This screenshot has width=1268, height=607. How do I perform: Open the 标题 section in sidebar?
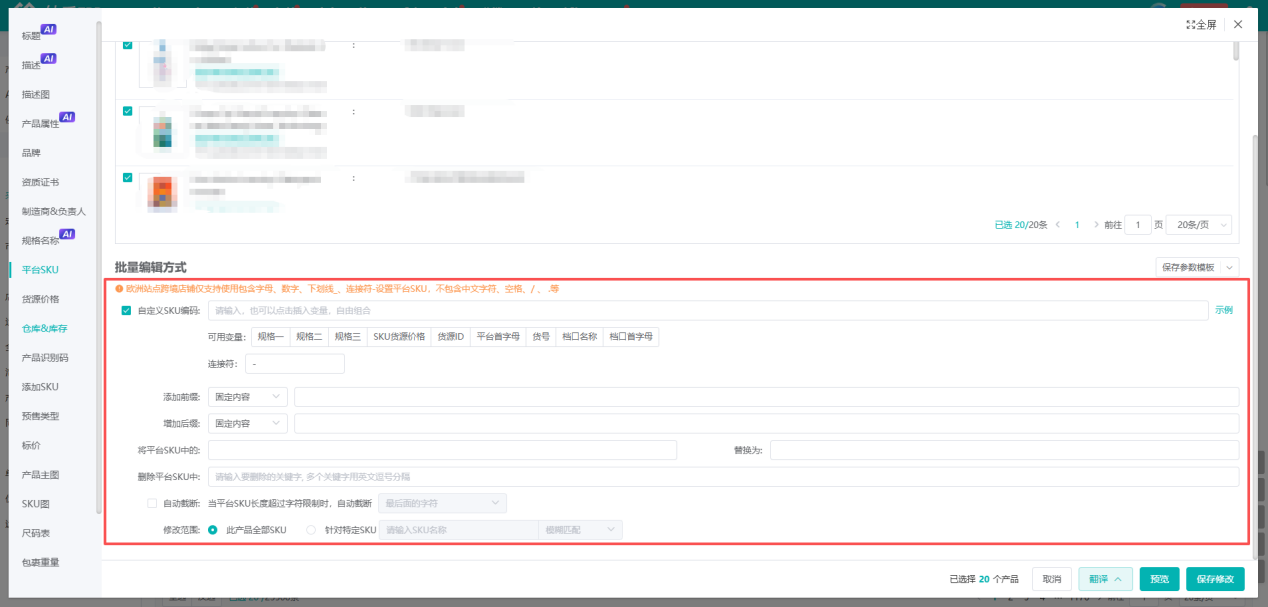(32, 36)
